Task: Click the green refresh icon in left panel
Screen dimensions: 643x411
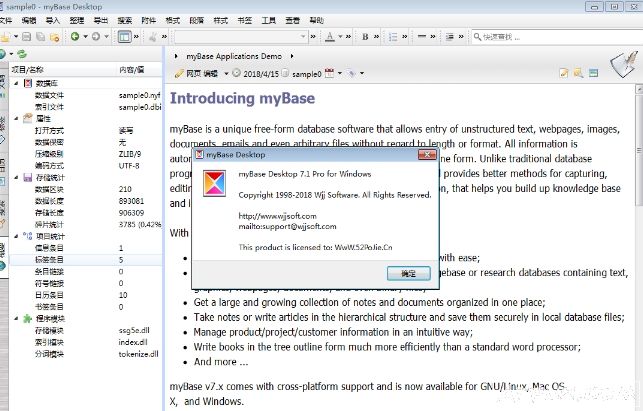Action: pos(22,54)
